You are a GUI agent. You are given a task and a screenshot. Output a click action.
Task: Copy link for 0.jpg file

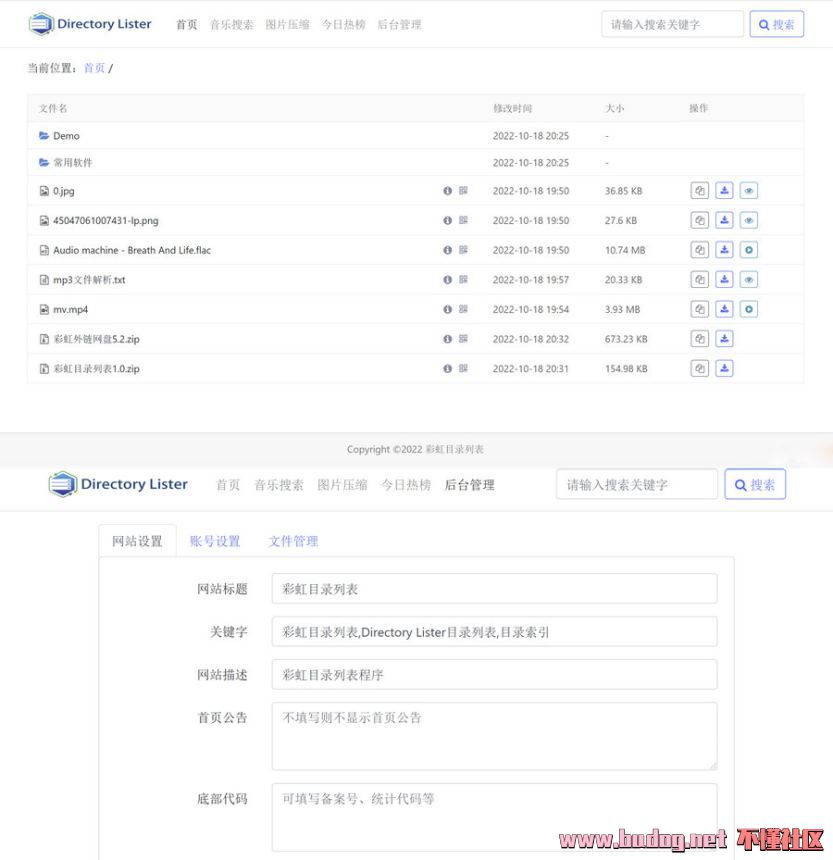click(699, 191)
